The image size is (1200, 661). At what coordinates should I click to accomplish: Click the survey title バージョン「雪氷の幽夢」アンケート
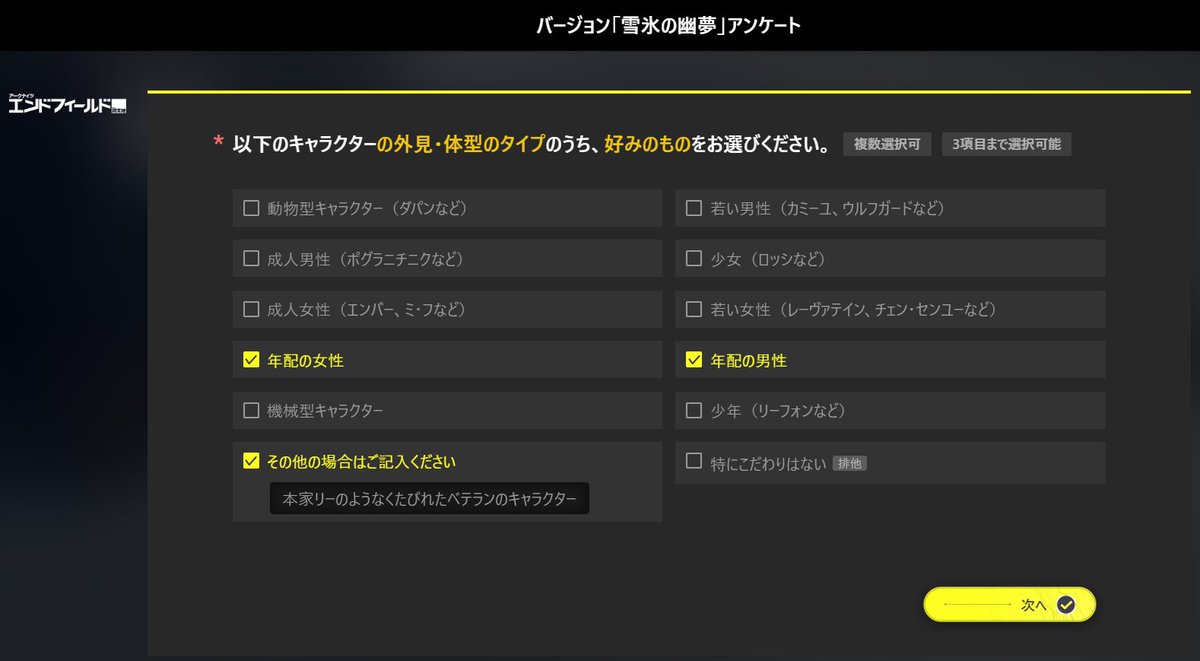tap(669, 26)
